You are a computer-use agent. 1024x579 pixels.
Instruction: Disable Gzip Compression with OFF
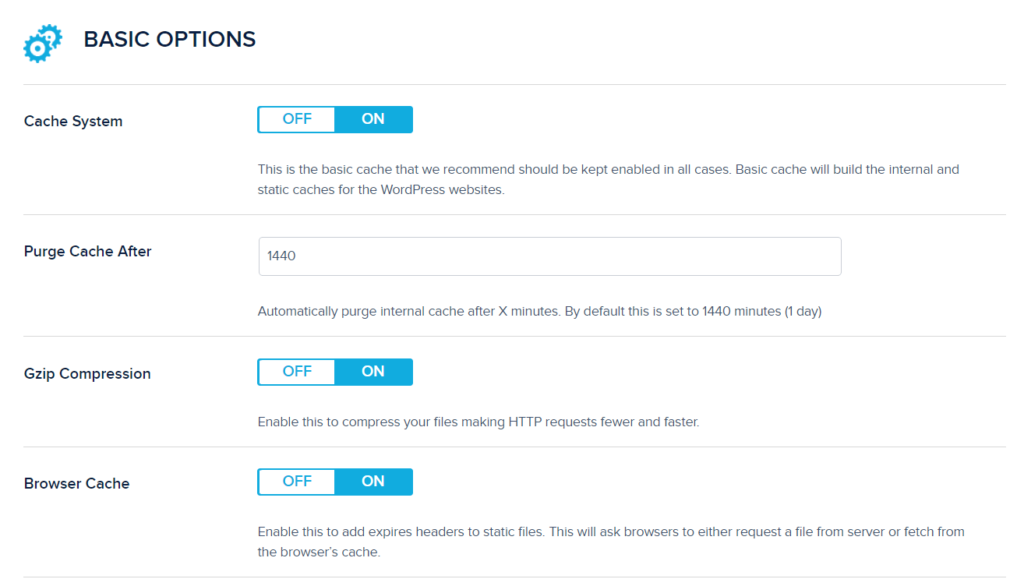tap(297, 372)
